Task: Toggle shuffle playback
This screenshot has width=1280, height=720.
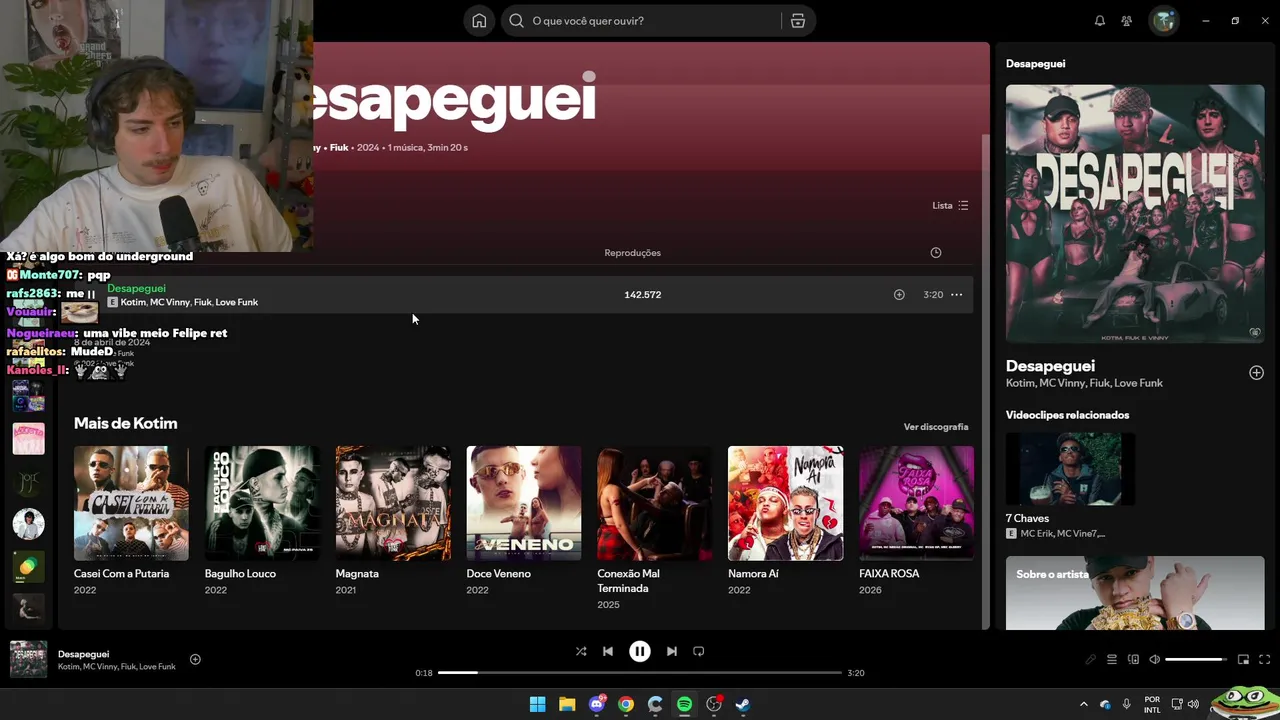Action: pos(581,651)
